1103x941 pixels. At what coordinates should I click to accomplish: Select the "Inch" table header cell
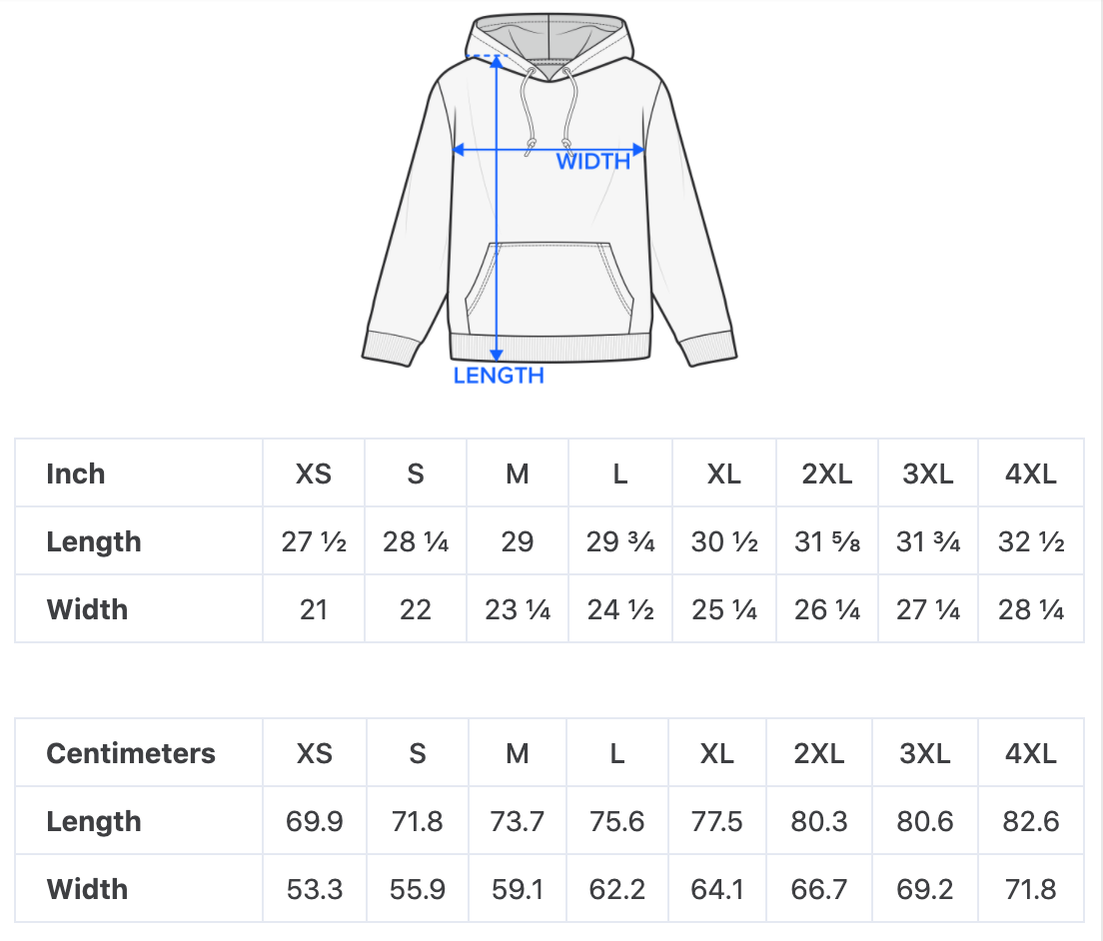click(76, 474)
